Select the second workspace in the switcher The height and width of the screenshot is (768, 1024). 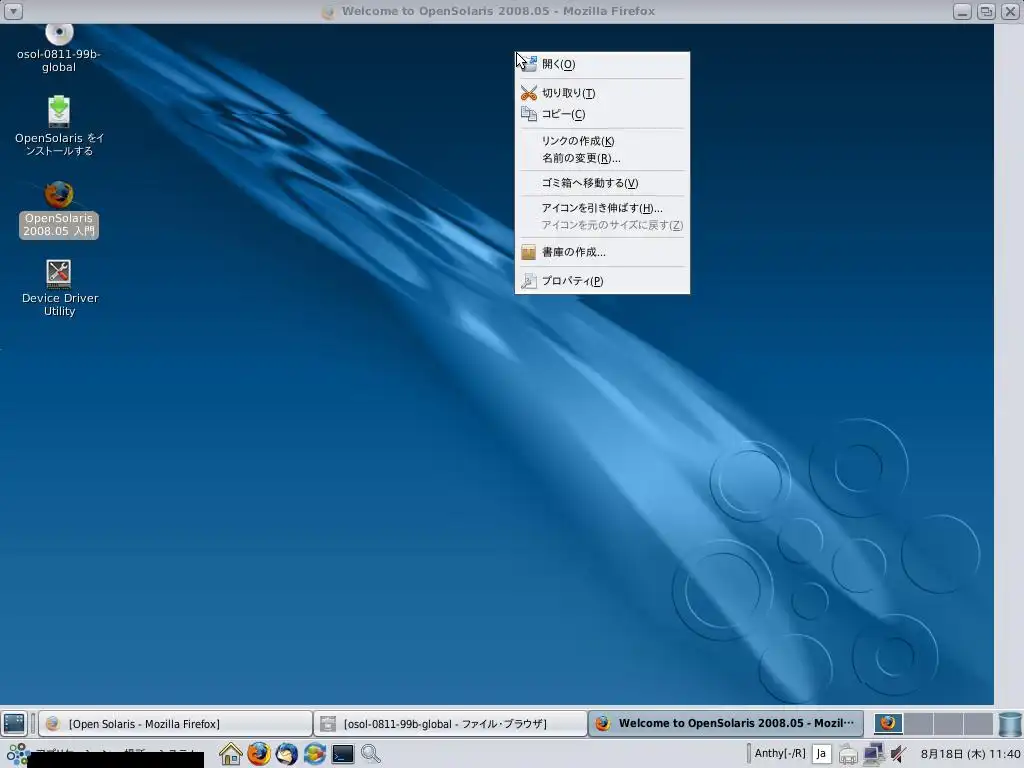point(918,724)
